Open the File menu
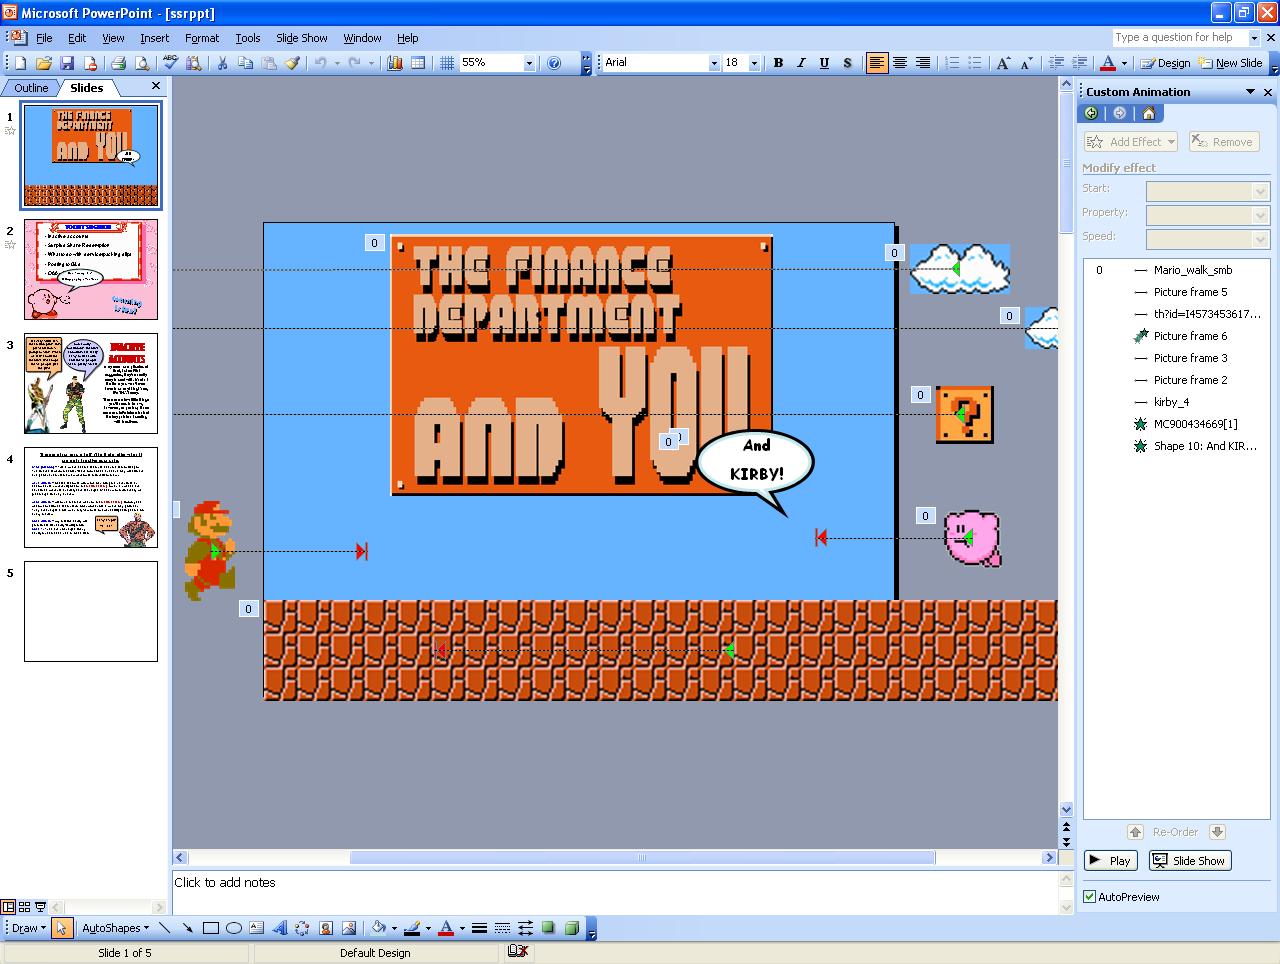Screen dimensions: 1280x964 [x=44, y=38]
